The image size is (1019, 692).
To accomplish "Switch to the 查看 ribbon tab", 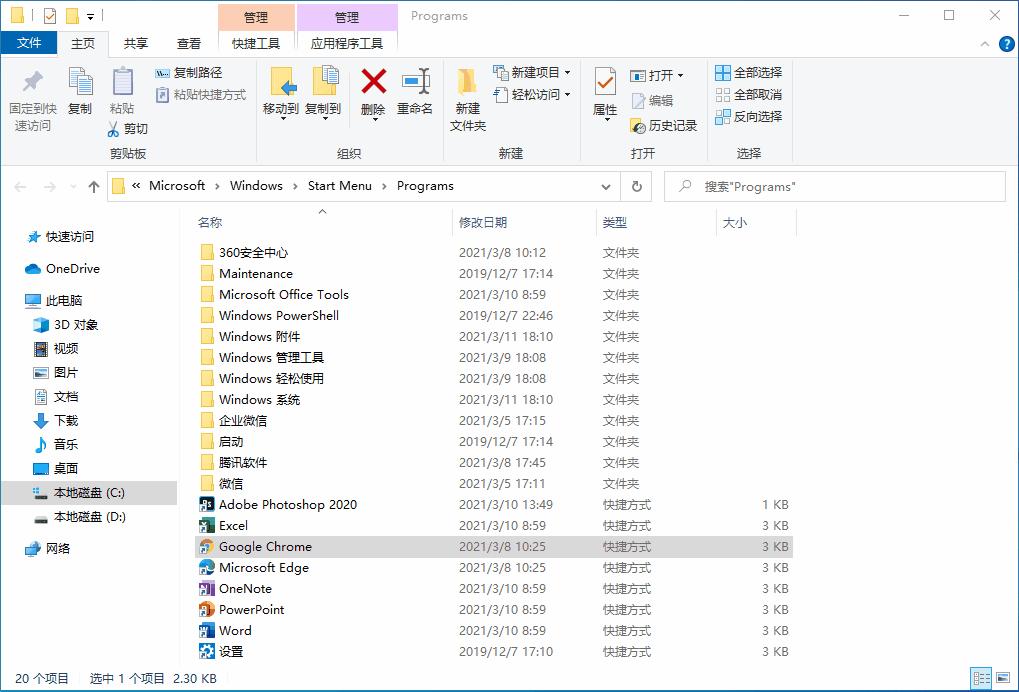I will click(187, 43).
